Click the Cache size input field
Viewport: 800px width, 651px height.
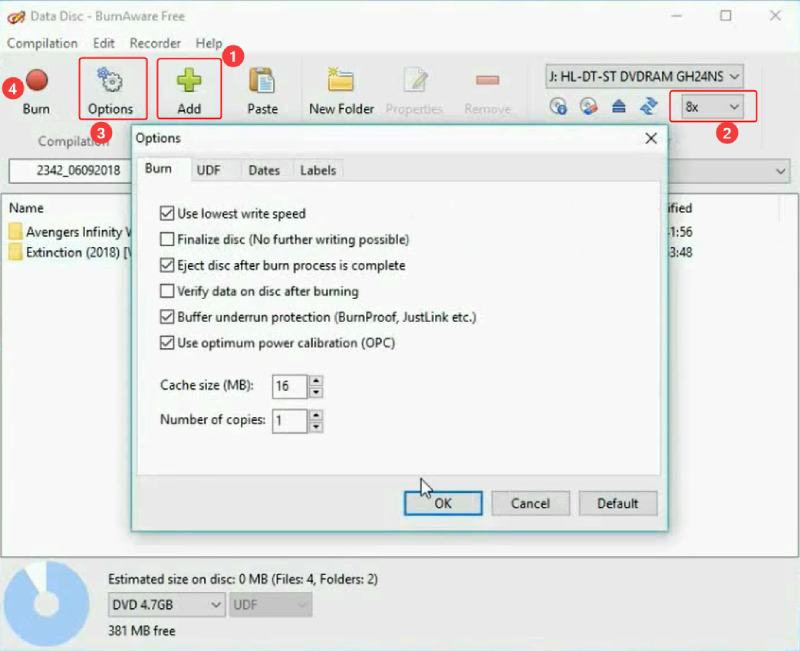point(289,386)
